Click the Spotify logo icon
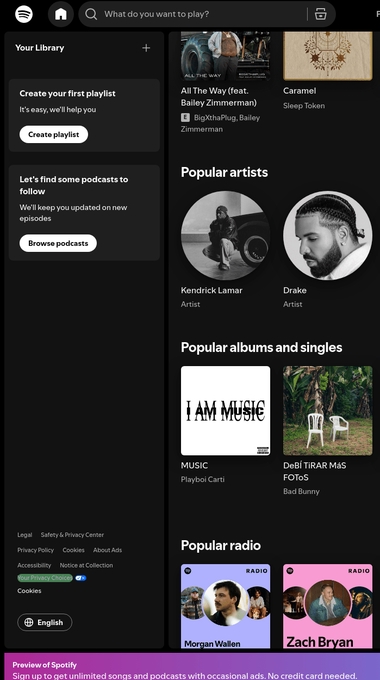The width and height of the screenshot is (380, 680). click(x=24, y=14)
